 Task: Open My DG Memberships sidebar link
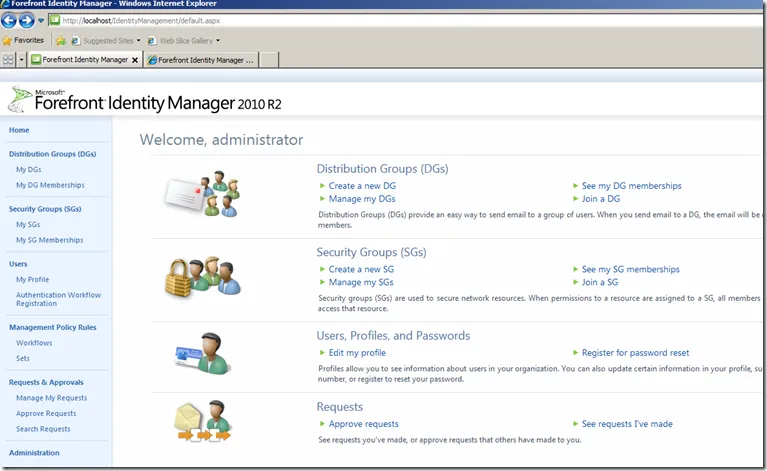coord(50,185)
